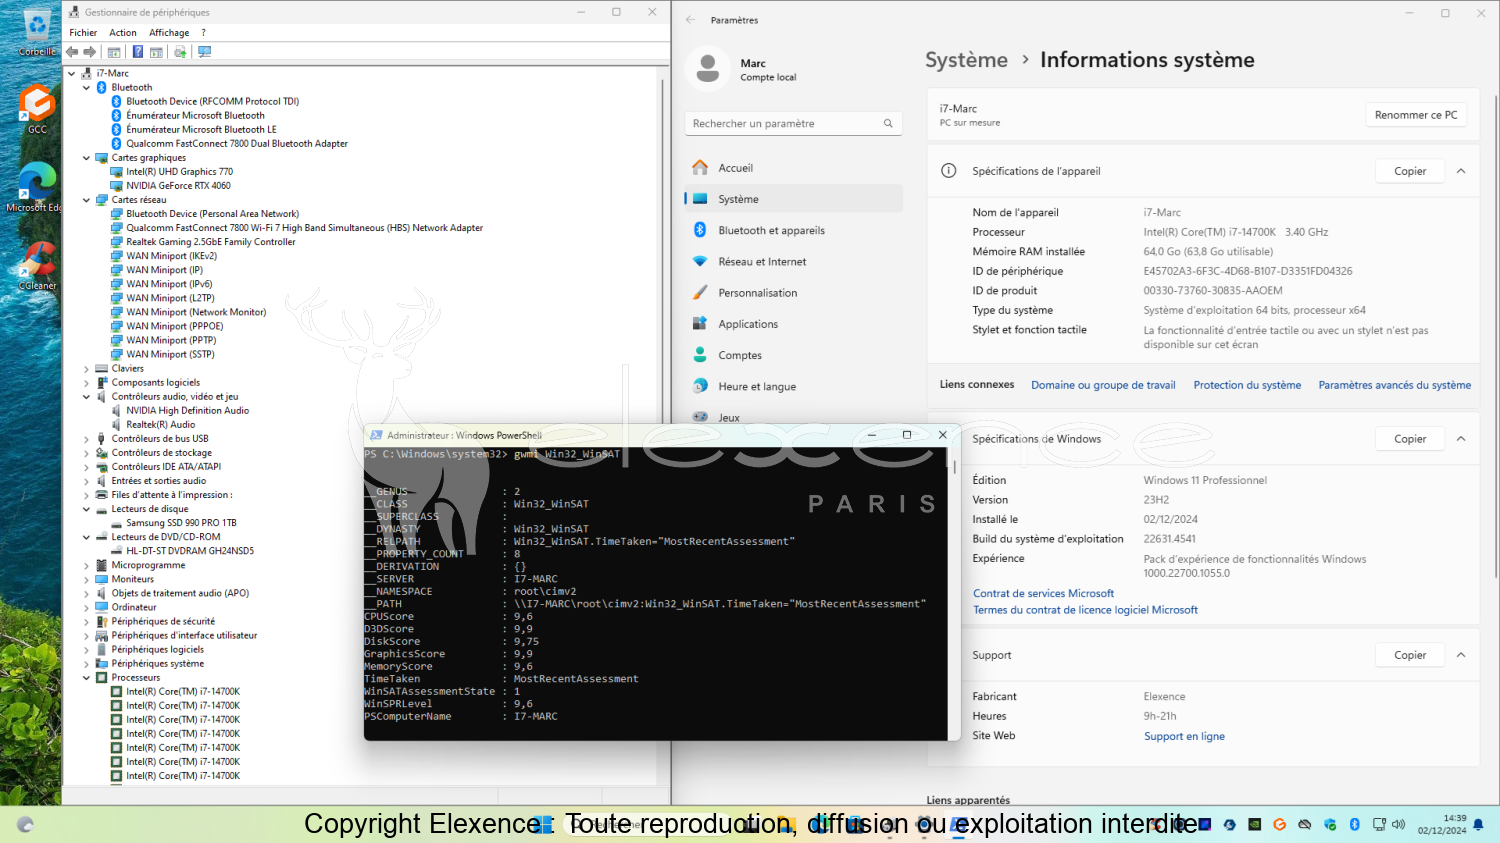Open Paramètres avancés du système link
Screen dimensions: 1500x843
coord(1394,385)
